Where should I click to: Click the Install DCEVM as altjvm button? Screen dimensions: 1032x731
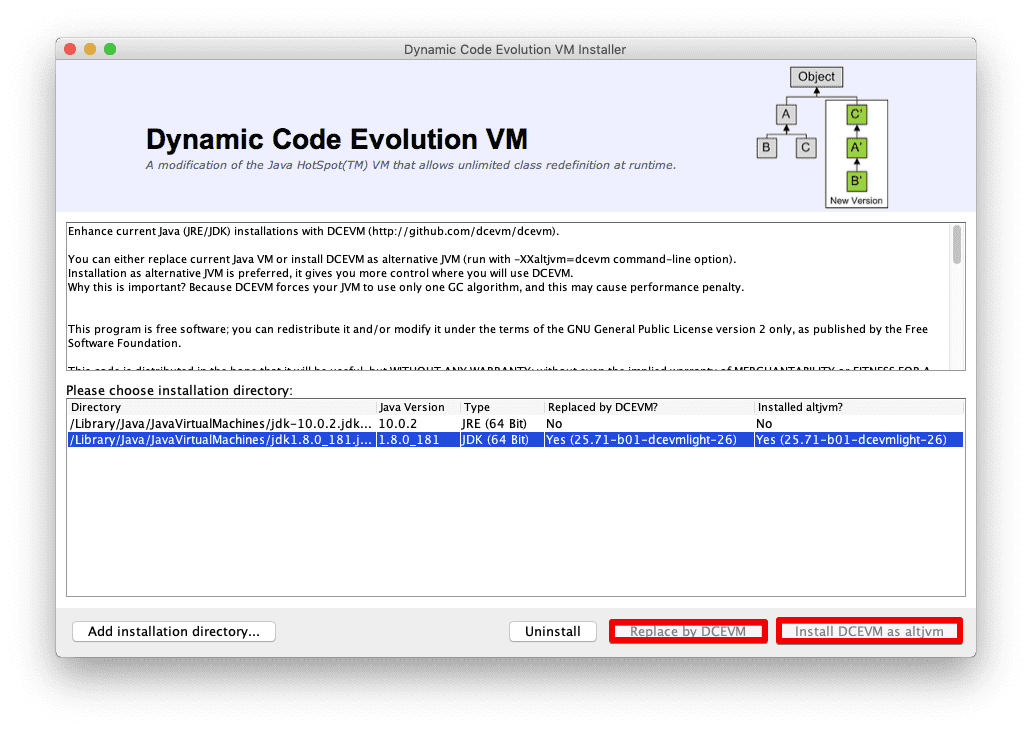point(868,630)
